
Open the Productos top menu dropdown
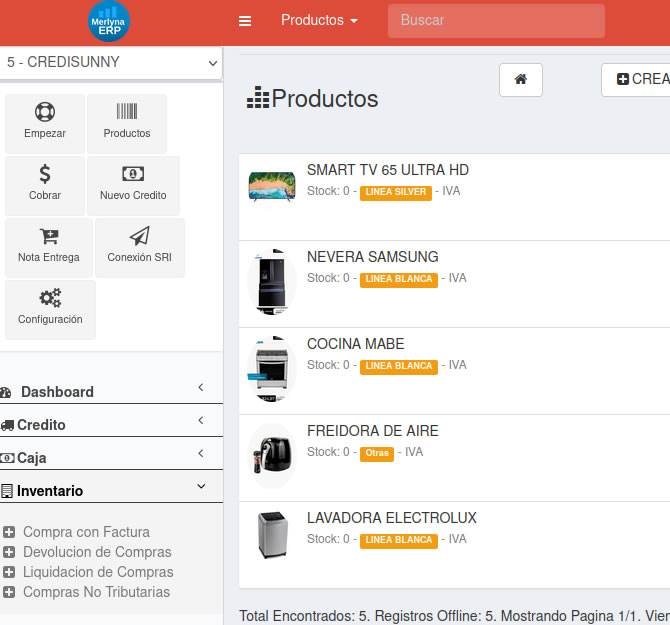tap(319, 21)
